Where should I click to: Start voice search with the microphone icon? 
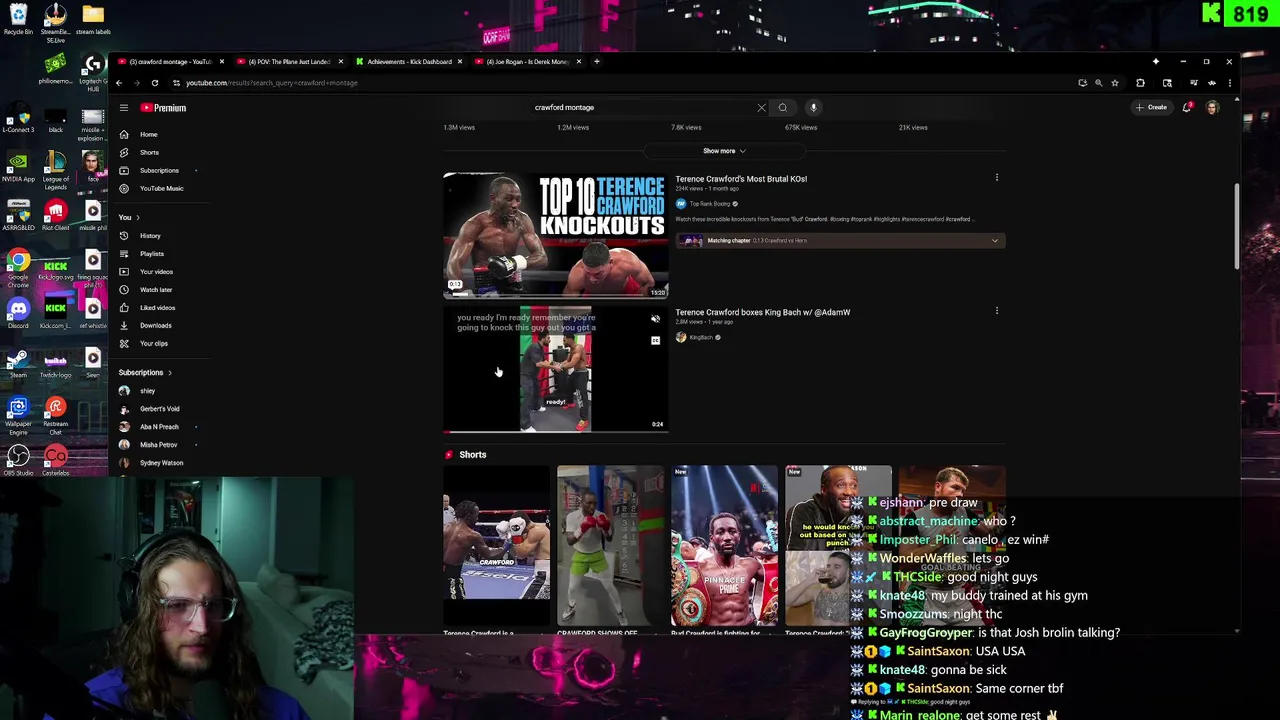pos(813,107)
